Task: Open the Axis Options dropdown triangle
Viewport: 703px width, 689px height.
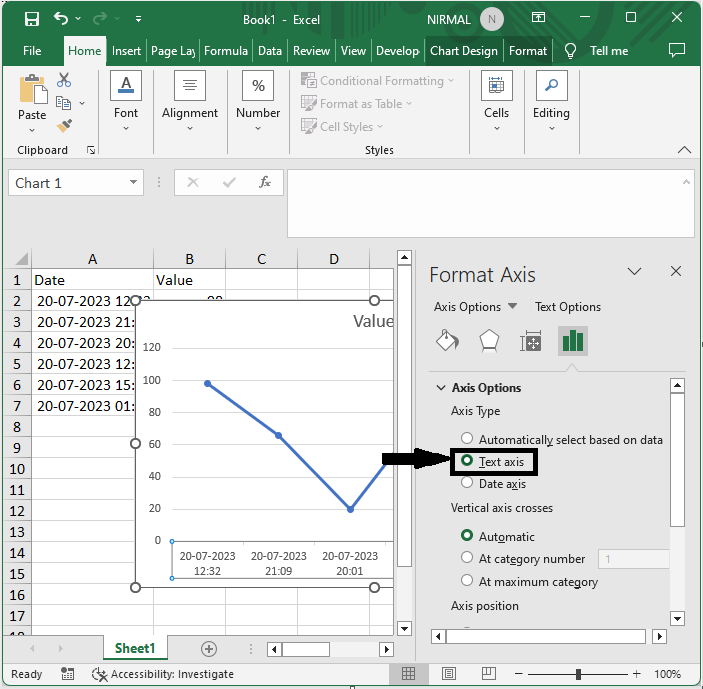Action: [512, 306]
